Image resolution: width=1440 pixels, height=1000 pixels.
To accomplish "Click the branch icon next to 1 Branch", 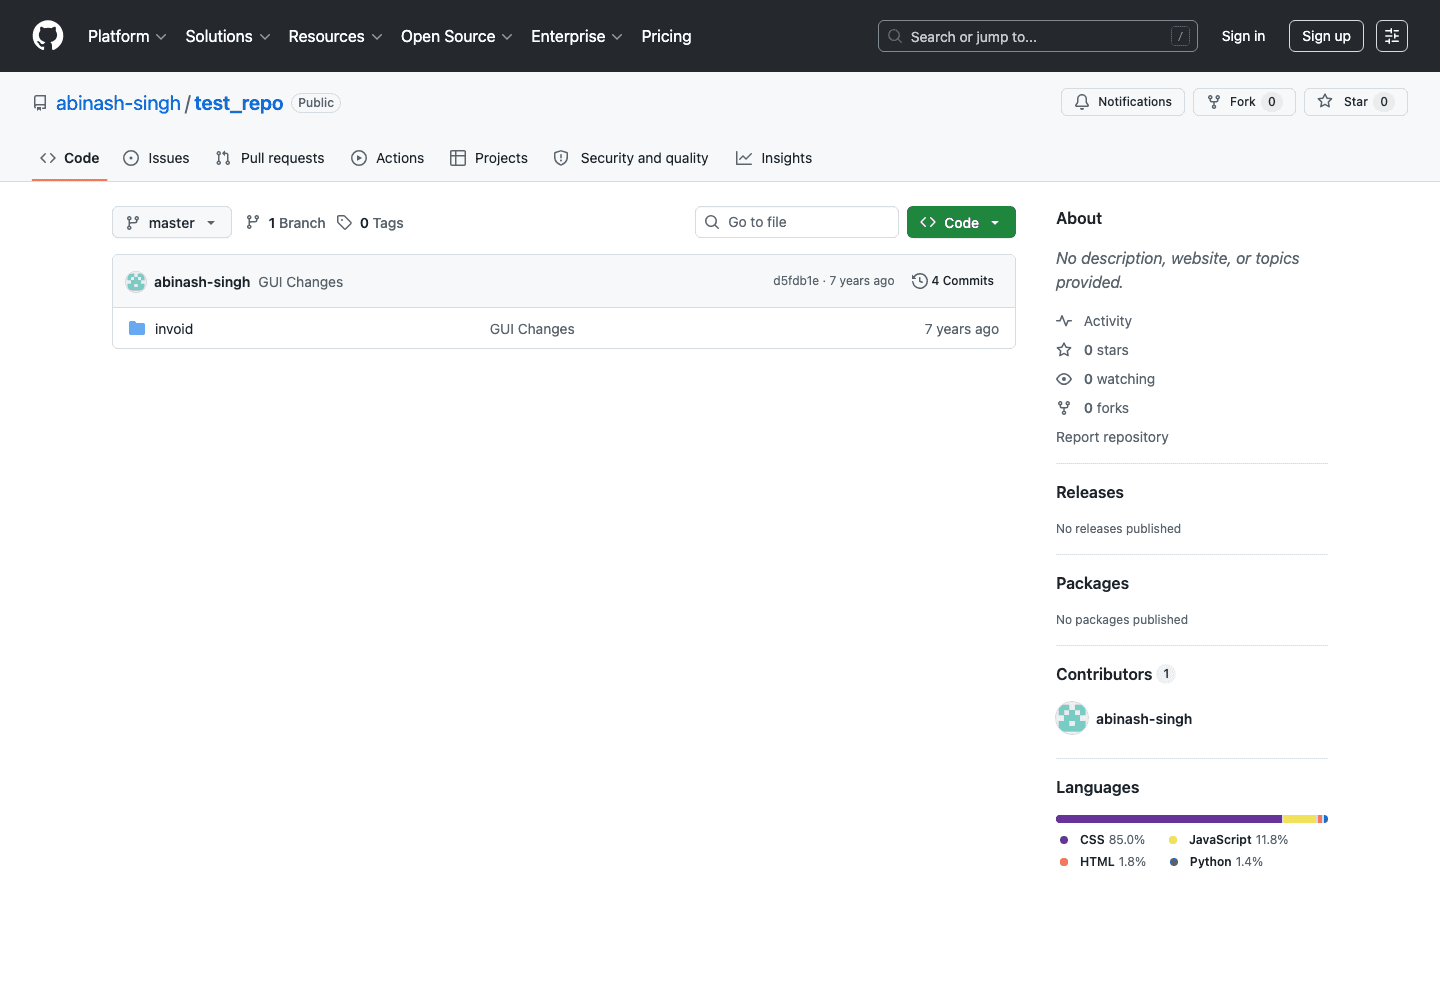I will pyautogui.click(x=253, y=222).
